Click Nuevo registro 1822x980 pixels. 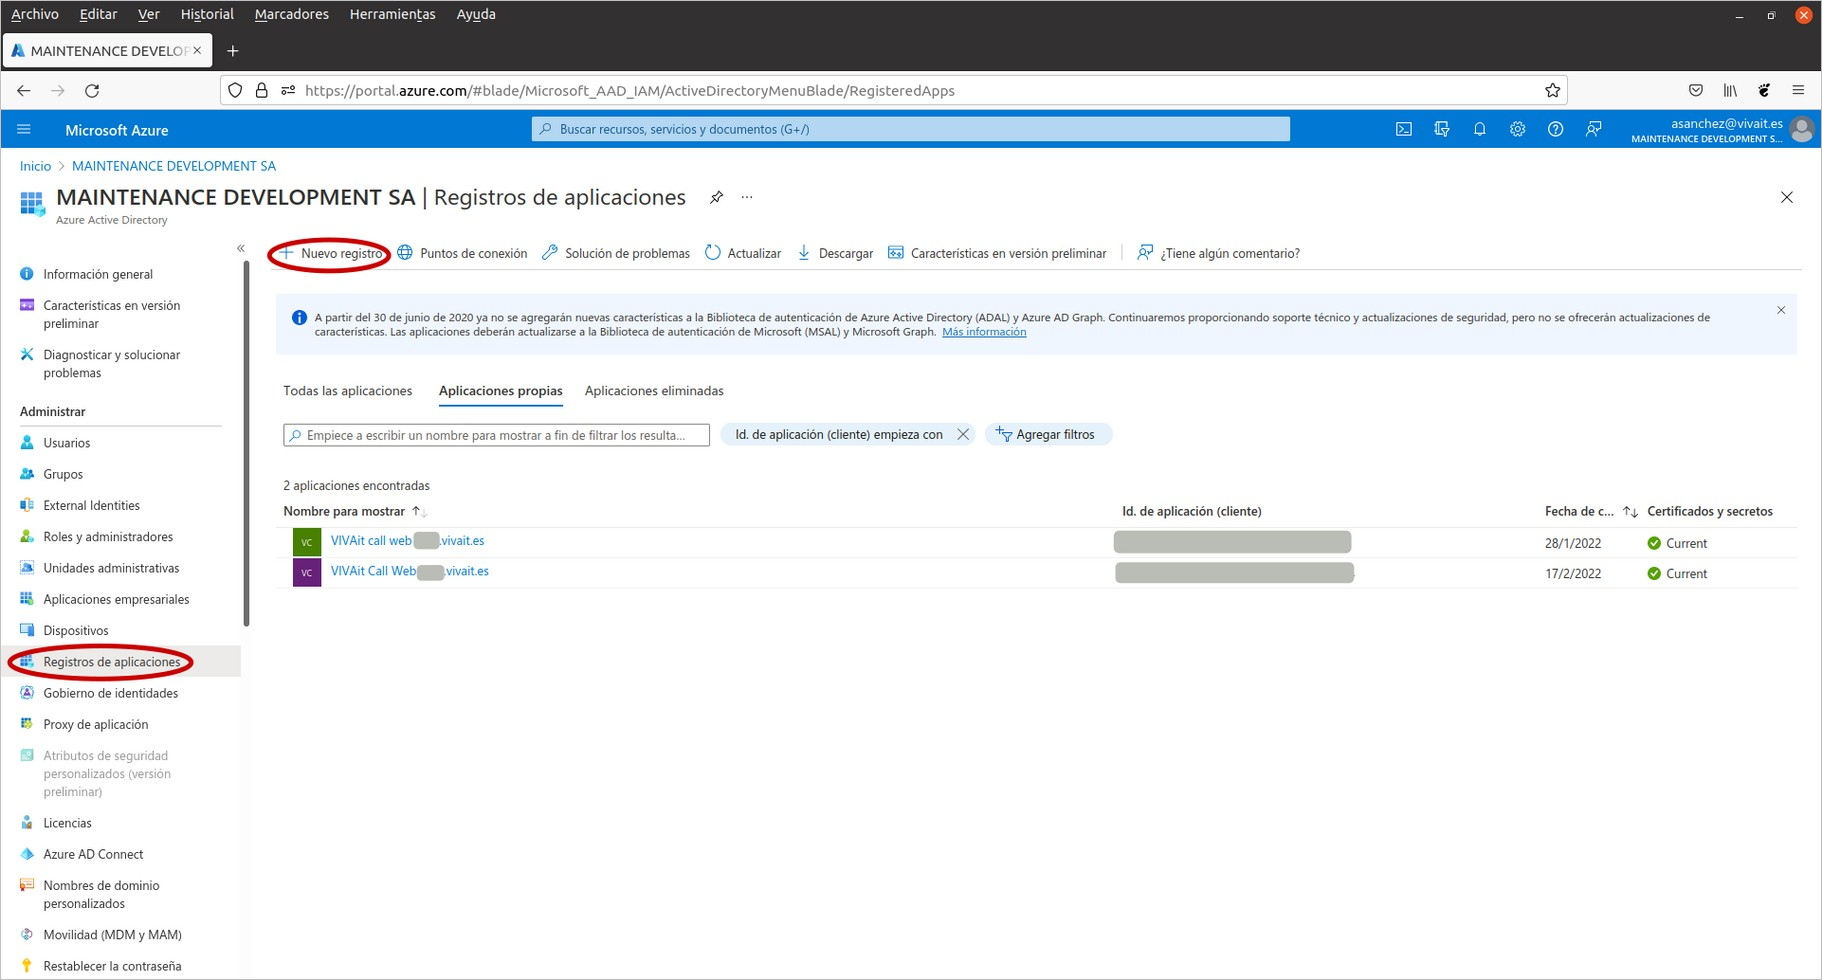(331, 253)
